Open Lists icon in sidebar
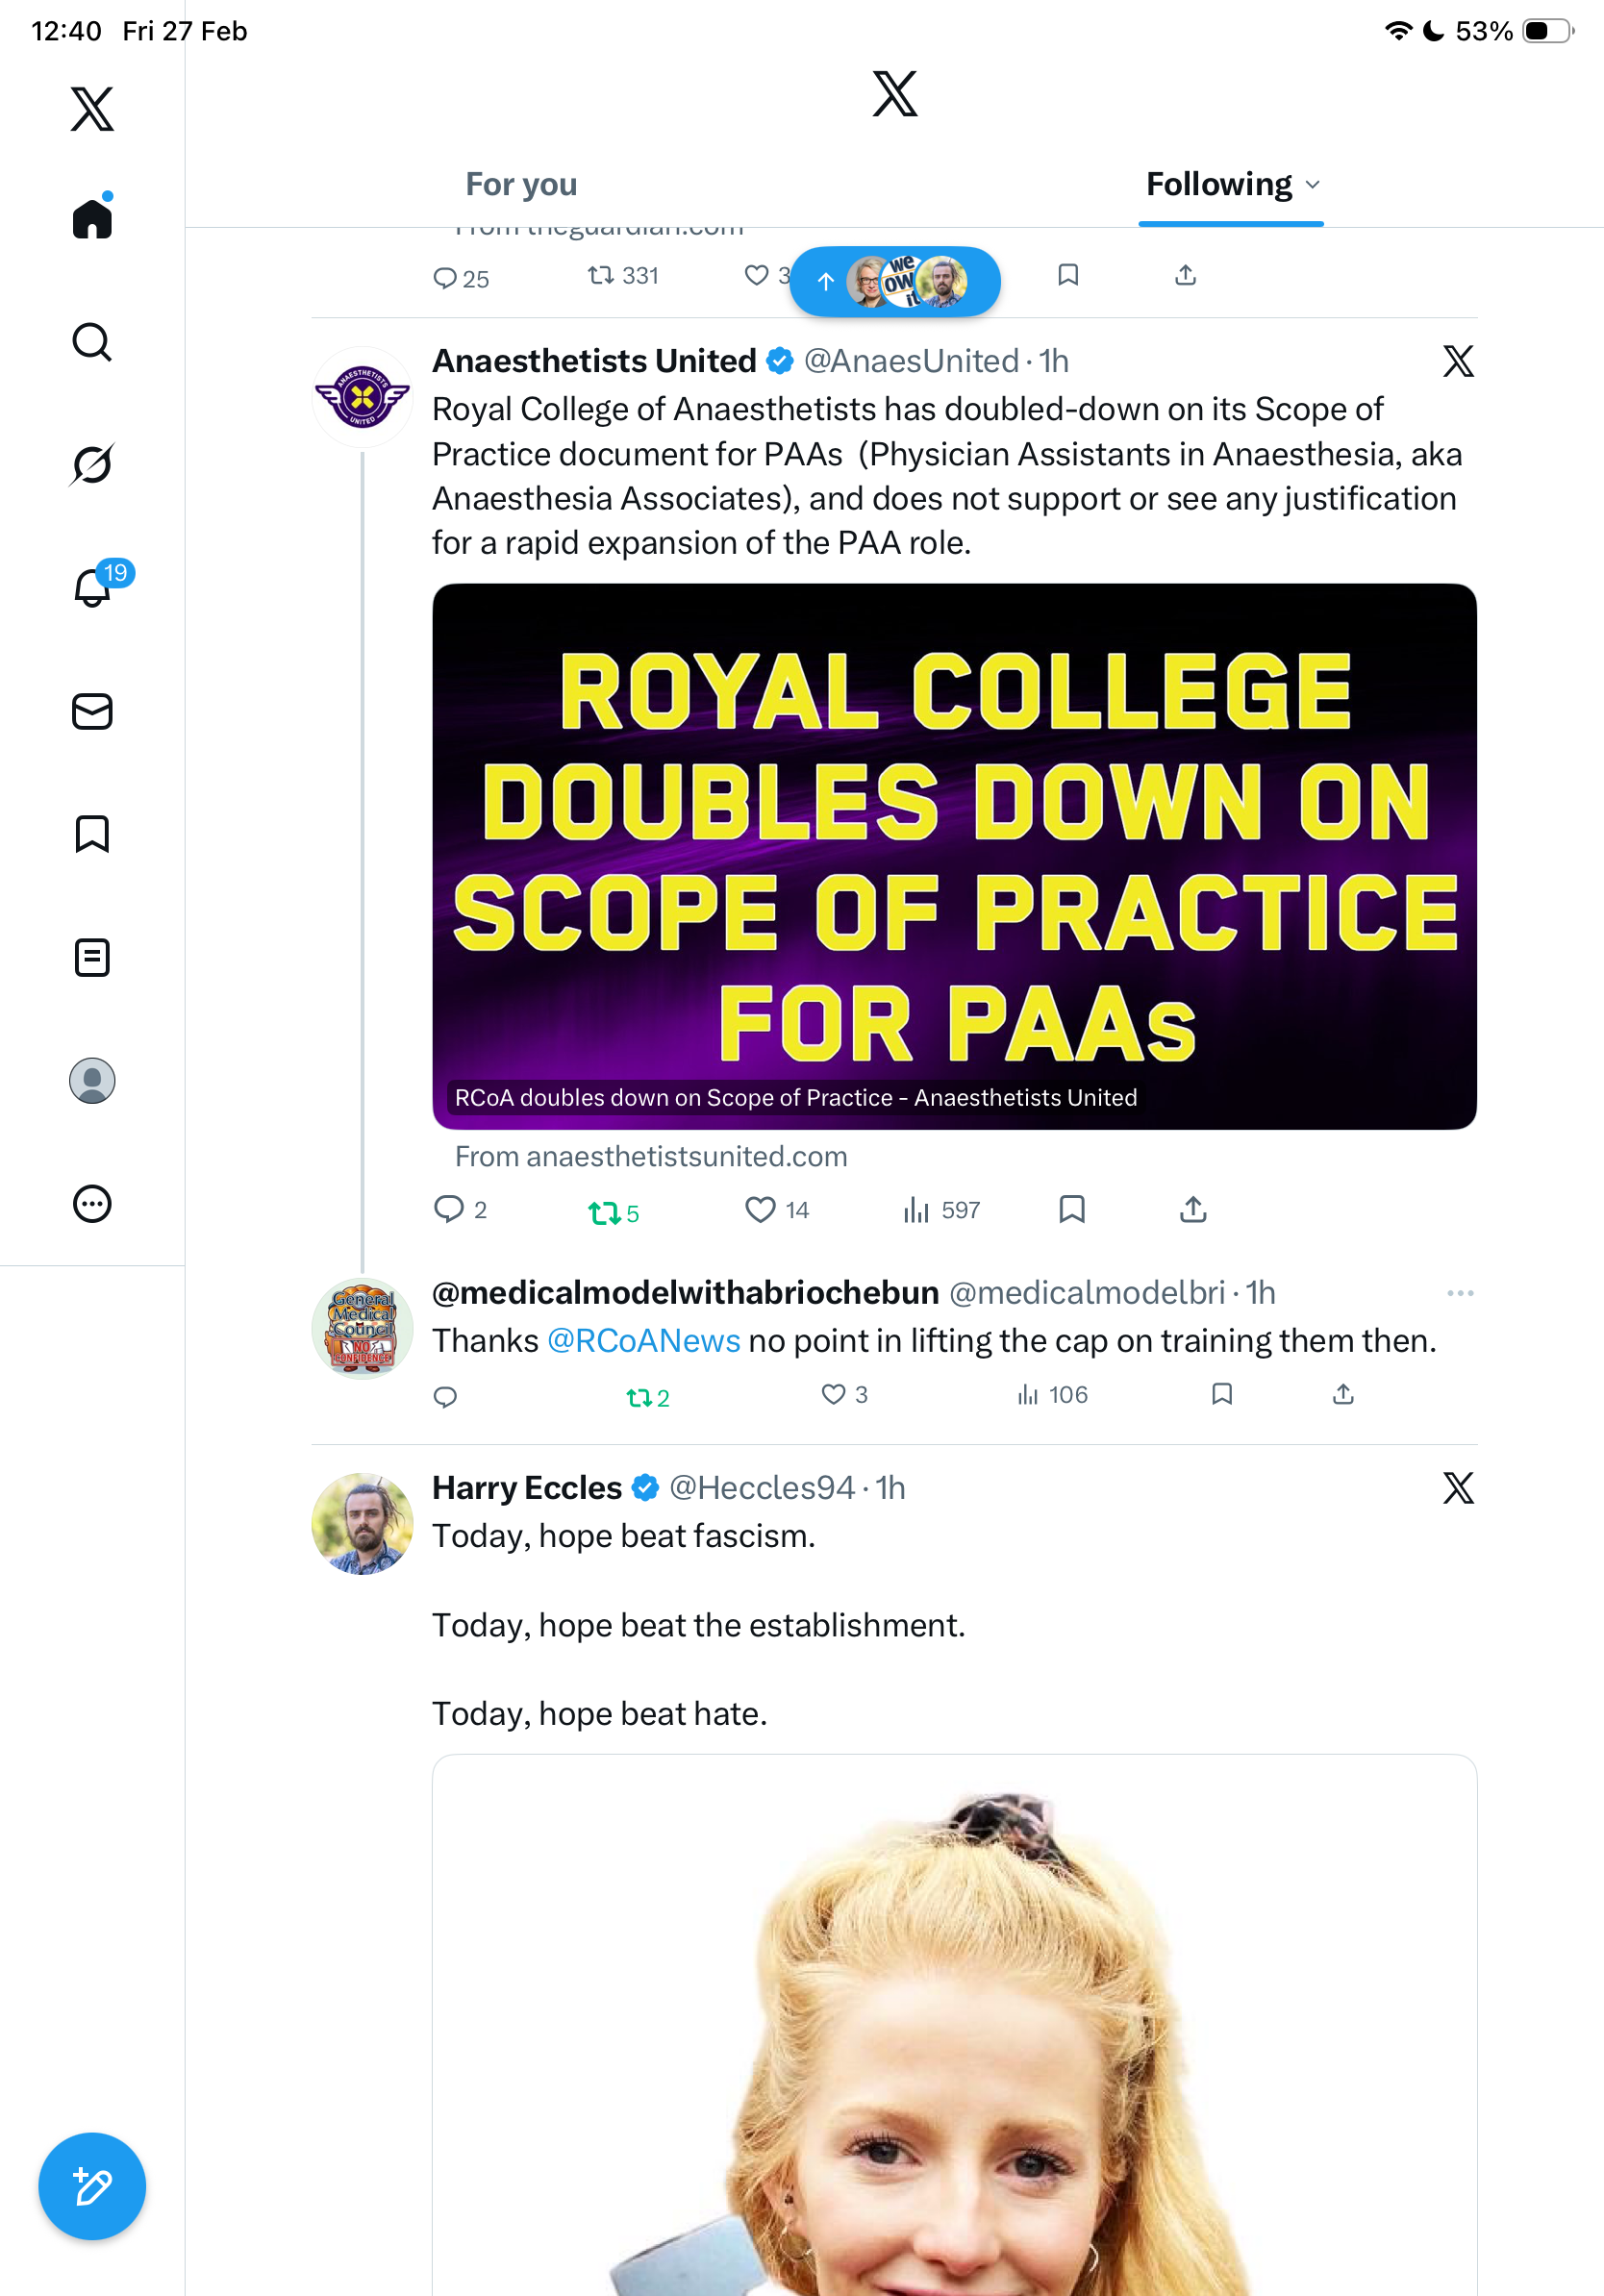The image size is (1604, 2296). (x=92, y=957)
